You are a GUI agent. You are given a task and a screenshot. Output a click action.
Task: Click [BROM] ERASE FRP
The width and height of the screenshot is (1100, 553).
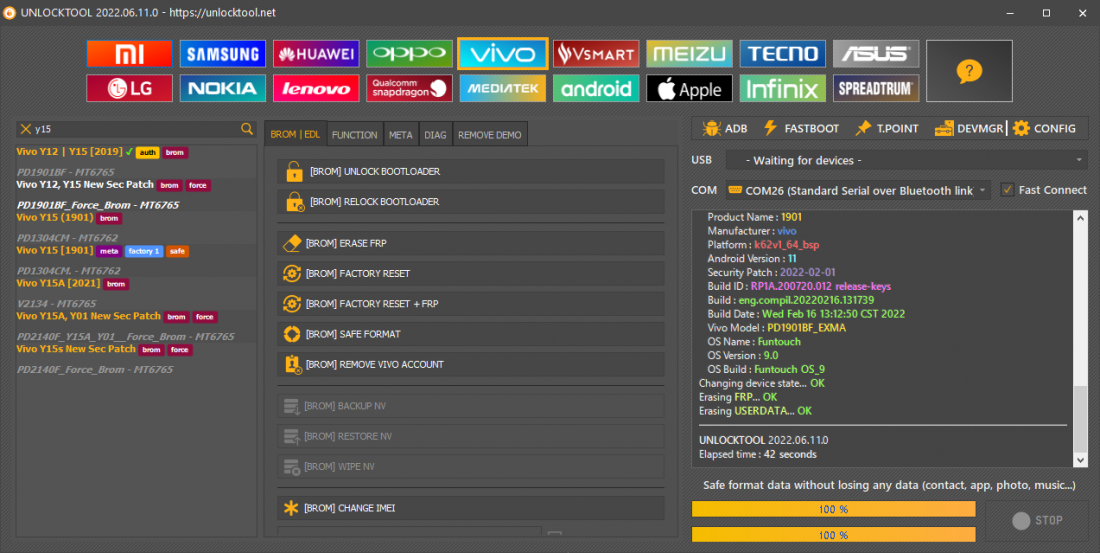tap(470, 243)
